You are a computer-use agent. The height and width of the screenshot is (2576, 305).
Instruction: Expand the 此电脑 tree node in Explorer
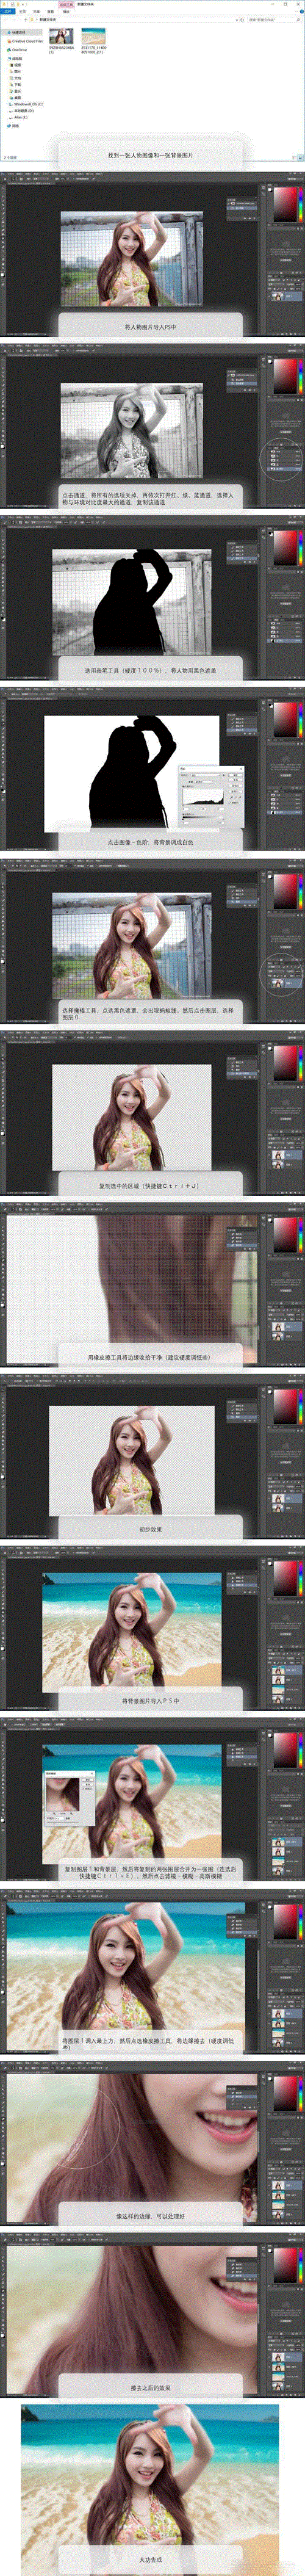tap(4, 58)
